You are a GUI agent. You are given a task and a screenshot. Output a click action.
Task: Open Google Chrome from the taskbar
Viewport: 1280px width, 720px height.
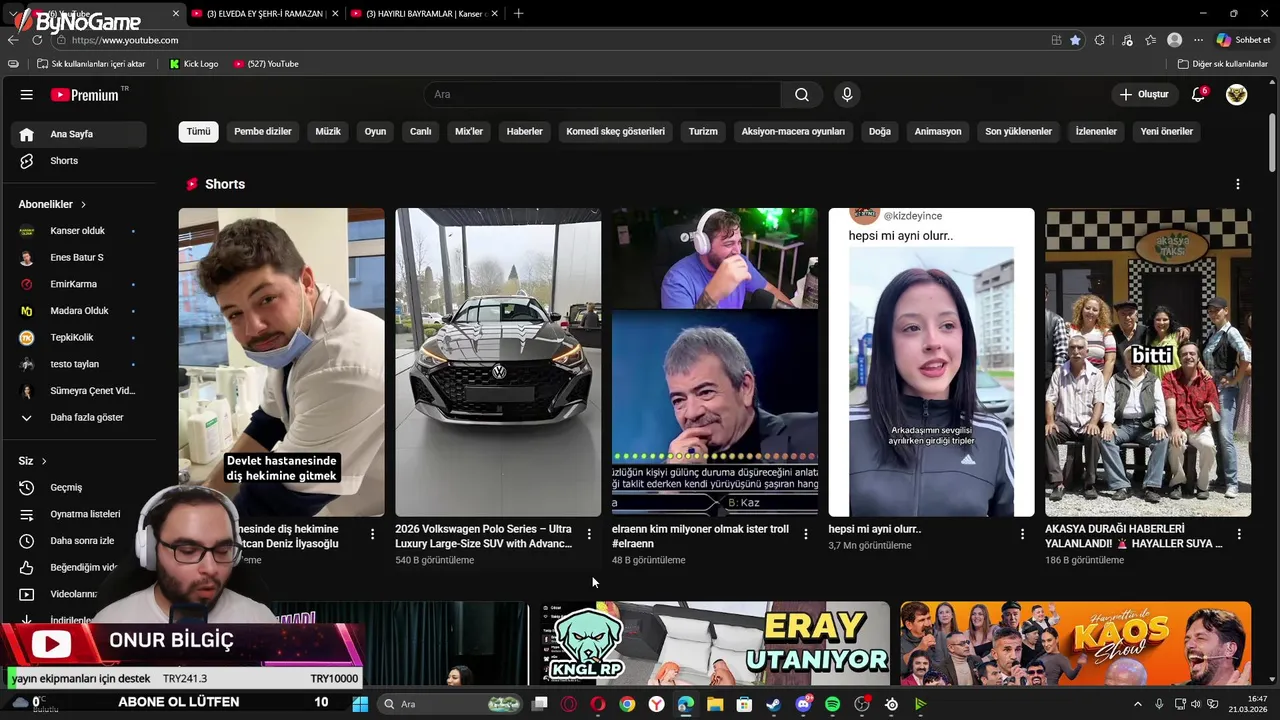(627, 704)
